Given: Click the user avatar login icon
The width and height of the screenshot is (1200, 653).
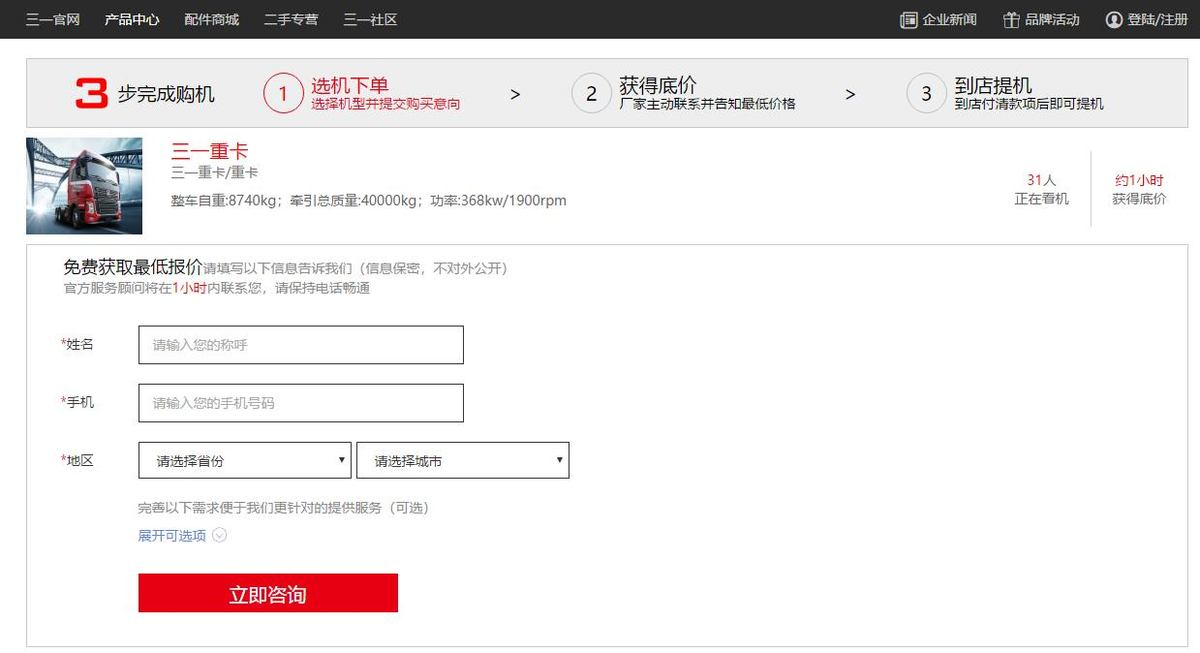Looking at the screenshot, I should [1114, 20].
